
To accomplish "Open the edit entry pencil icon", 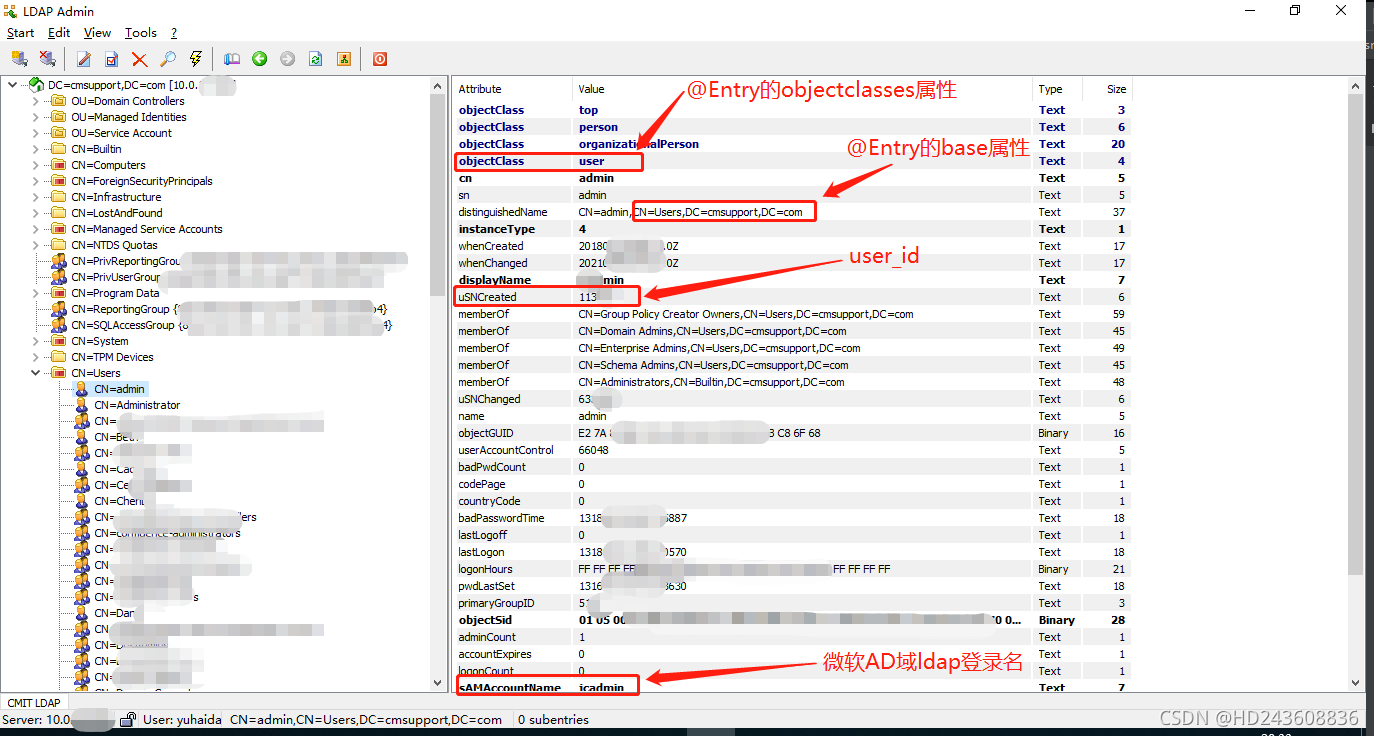I will coord(83,59).
